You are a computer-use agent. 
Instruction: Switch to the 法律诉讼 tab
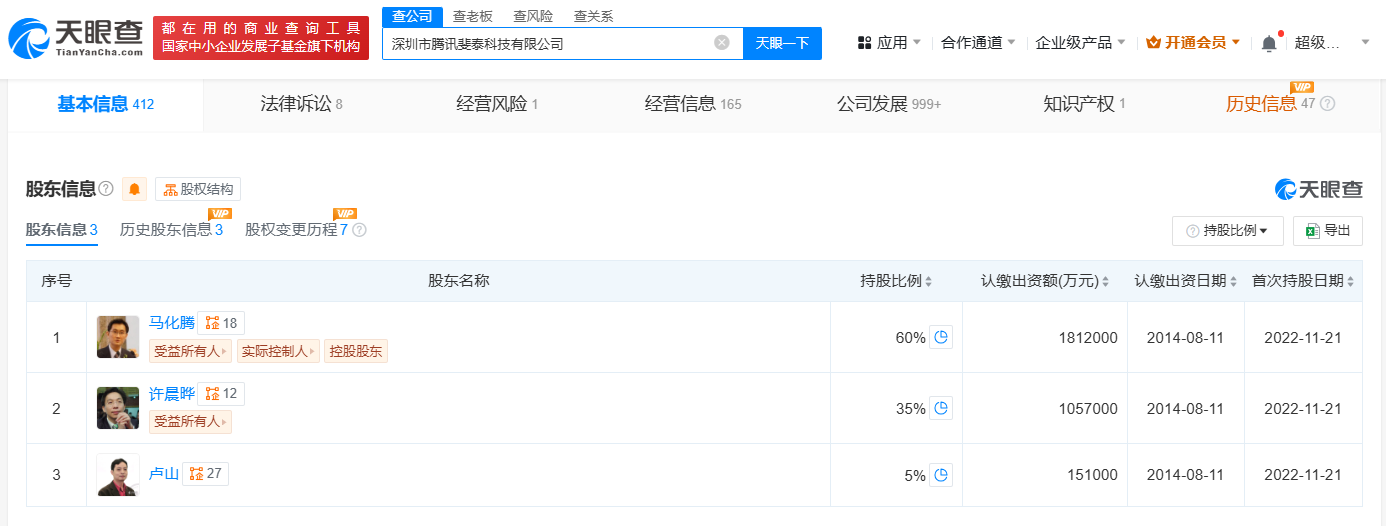point(301,104)
